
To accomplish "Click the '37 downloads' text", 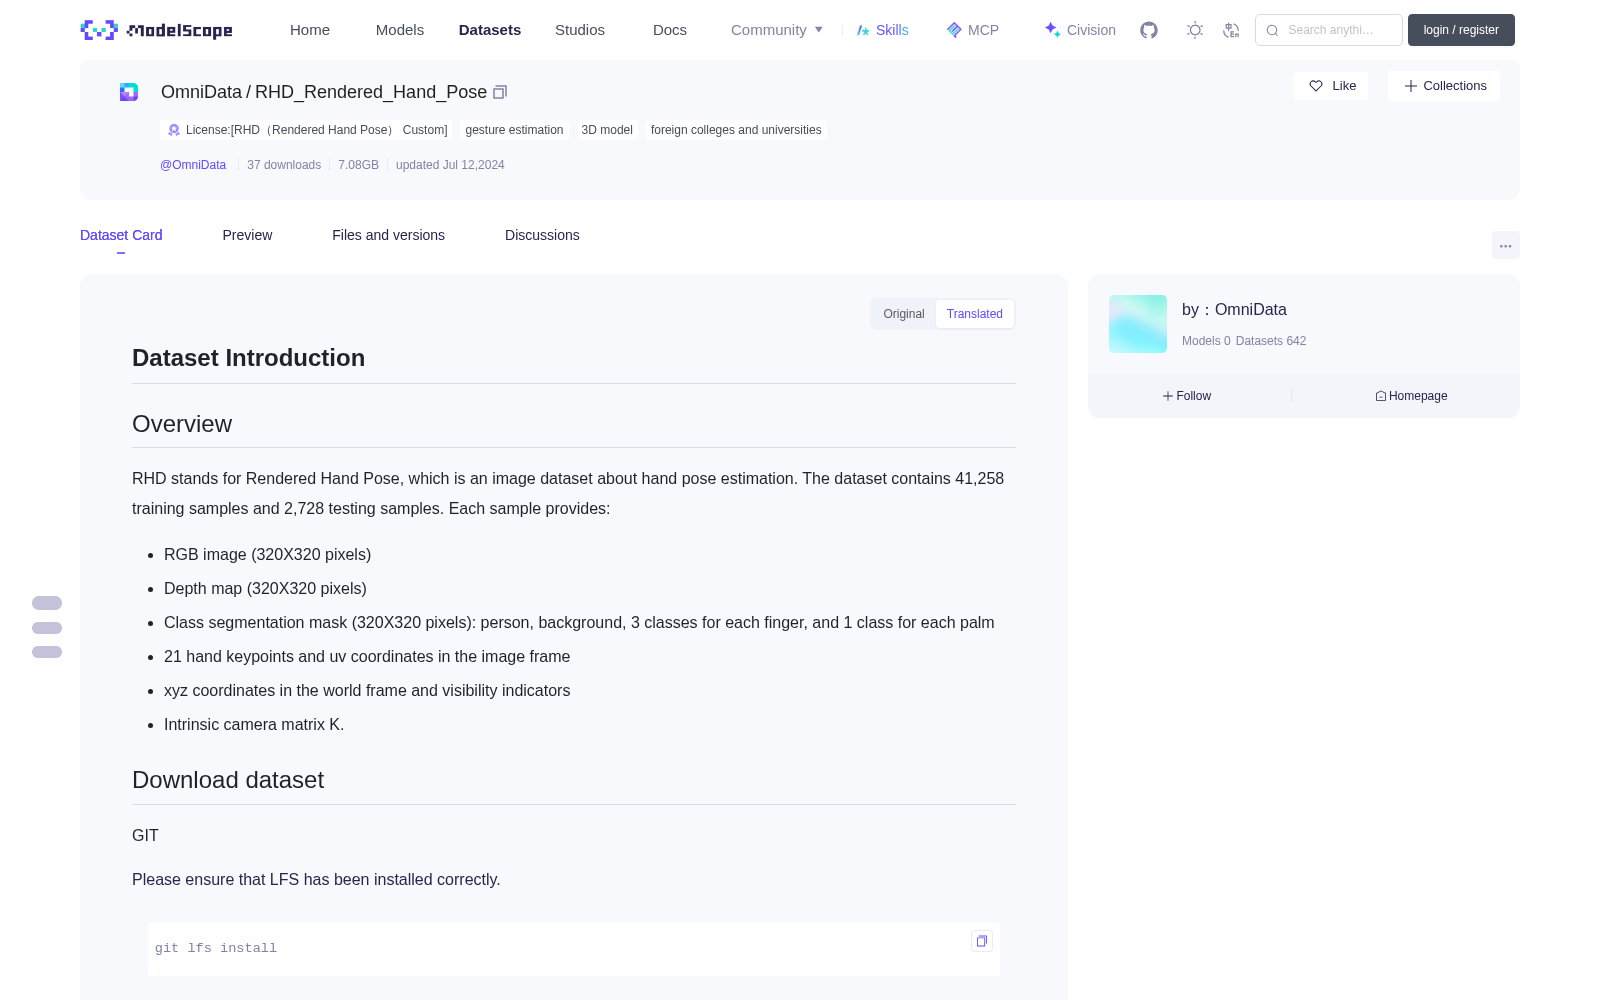I will [284, 165].
